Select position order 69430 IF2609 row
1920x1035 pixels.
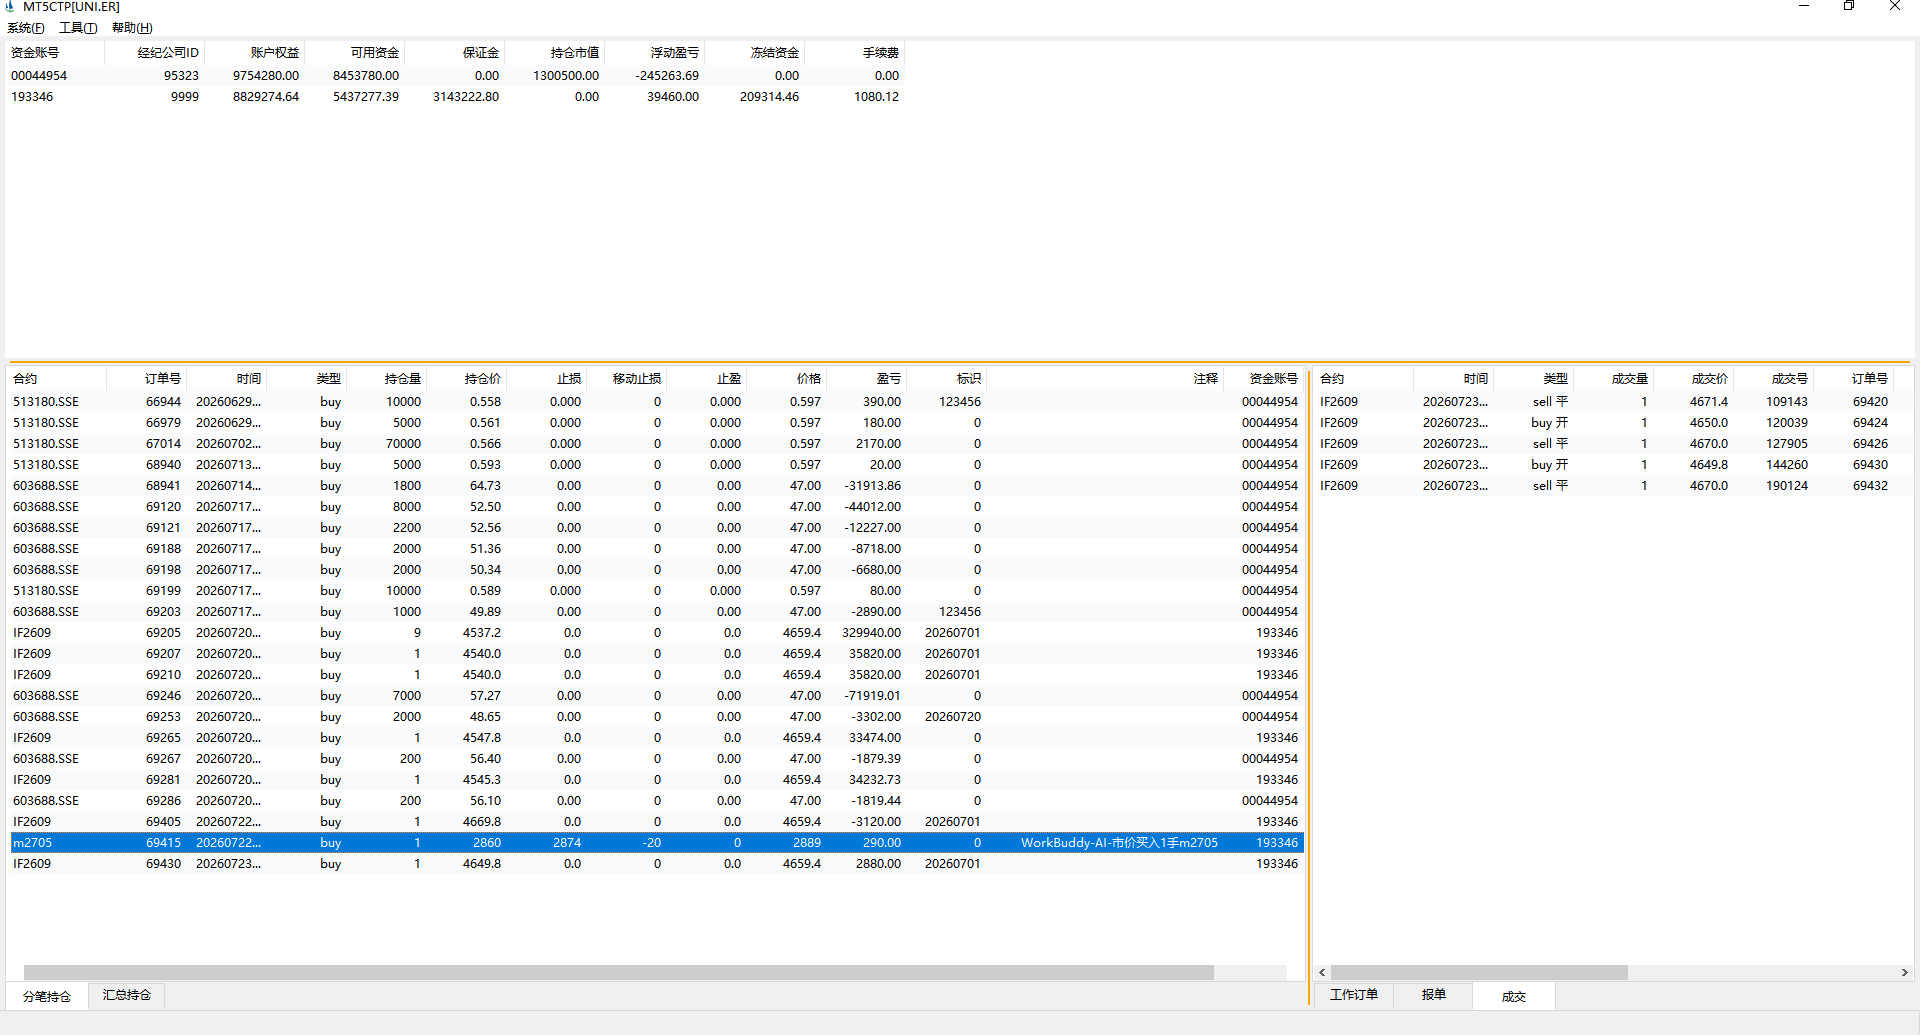656,864
